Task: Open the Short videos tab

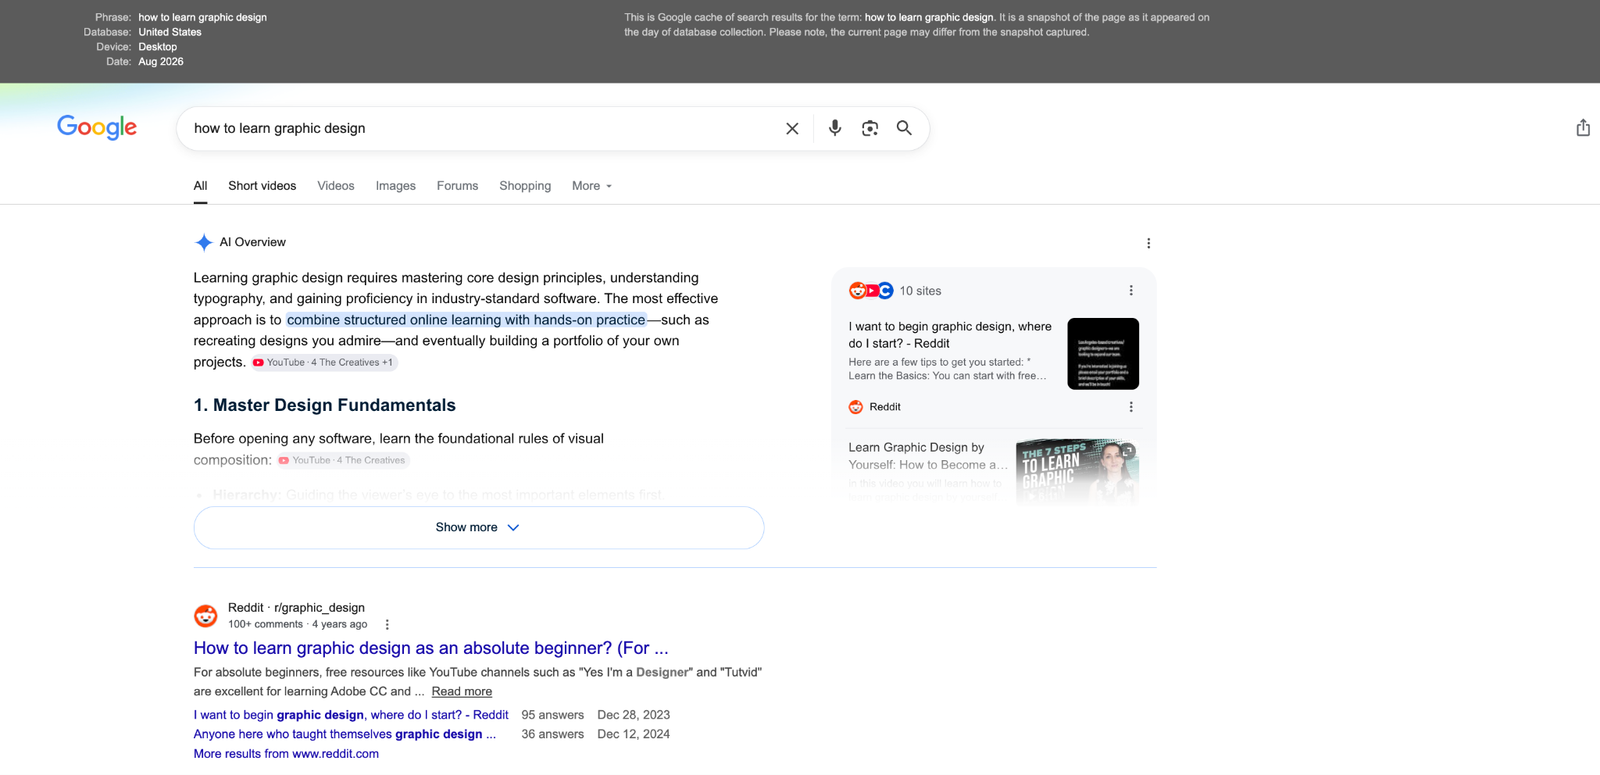Action: click(x=262, y=186)
